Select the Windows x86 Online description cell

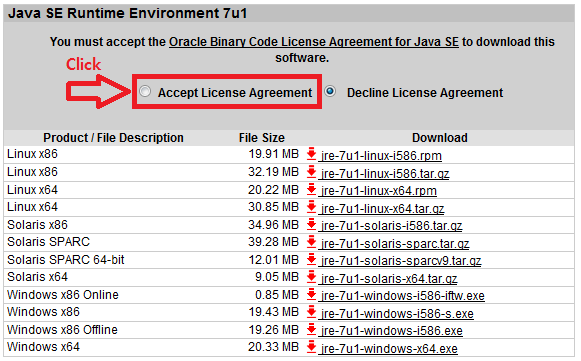[x=63, y=295]
